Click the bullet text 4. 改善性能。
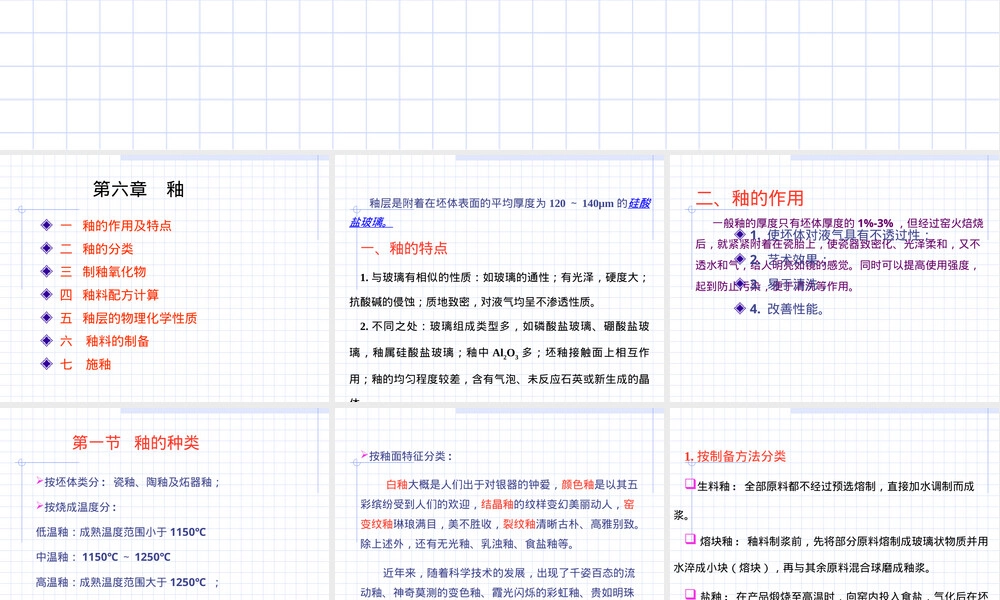 click(x=788, y=309)
